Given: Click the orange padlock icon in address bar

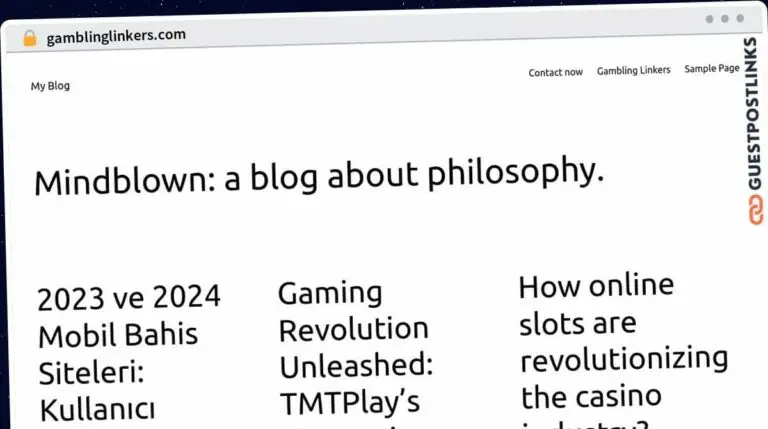Looking at the screenshot, I should [30, 38].
